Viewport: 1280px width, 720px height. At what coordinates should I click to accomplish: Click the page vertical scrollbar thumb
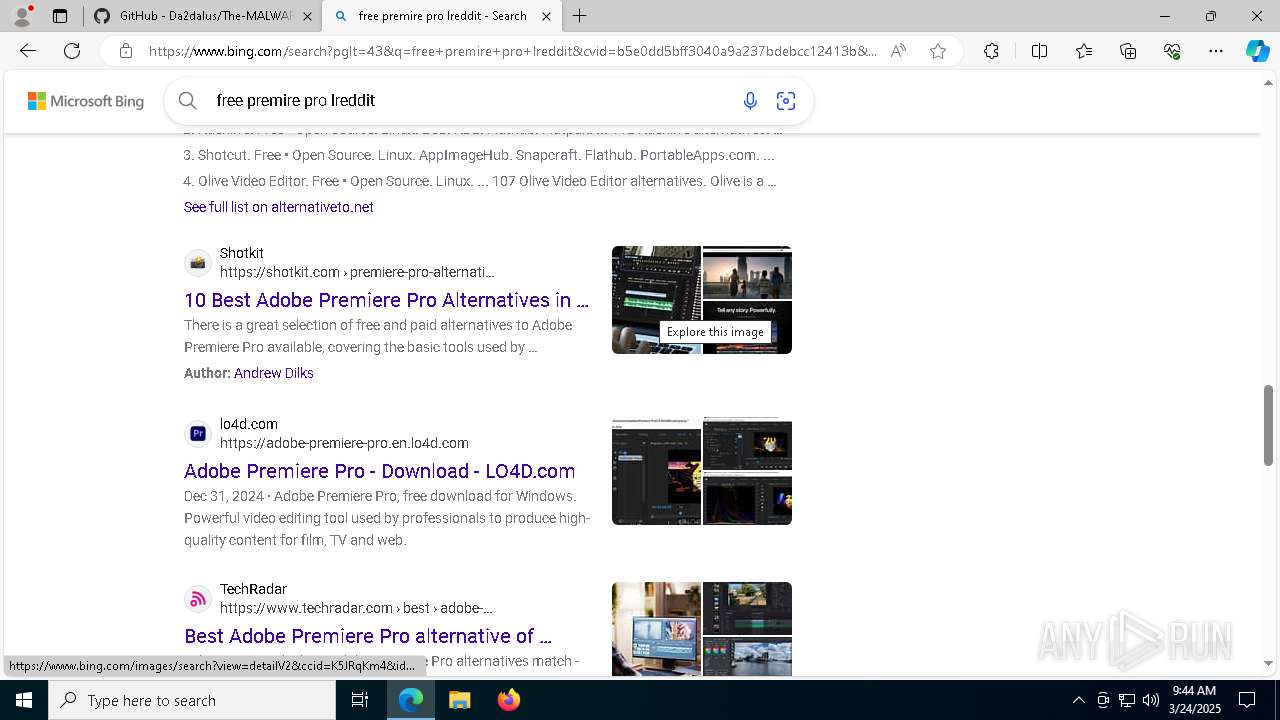[1269, 424]
